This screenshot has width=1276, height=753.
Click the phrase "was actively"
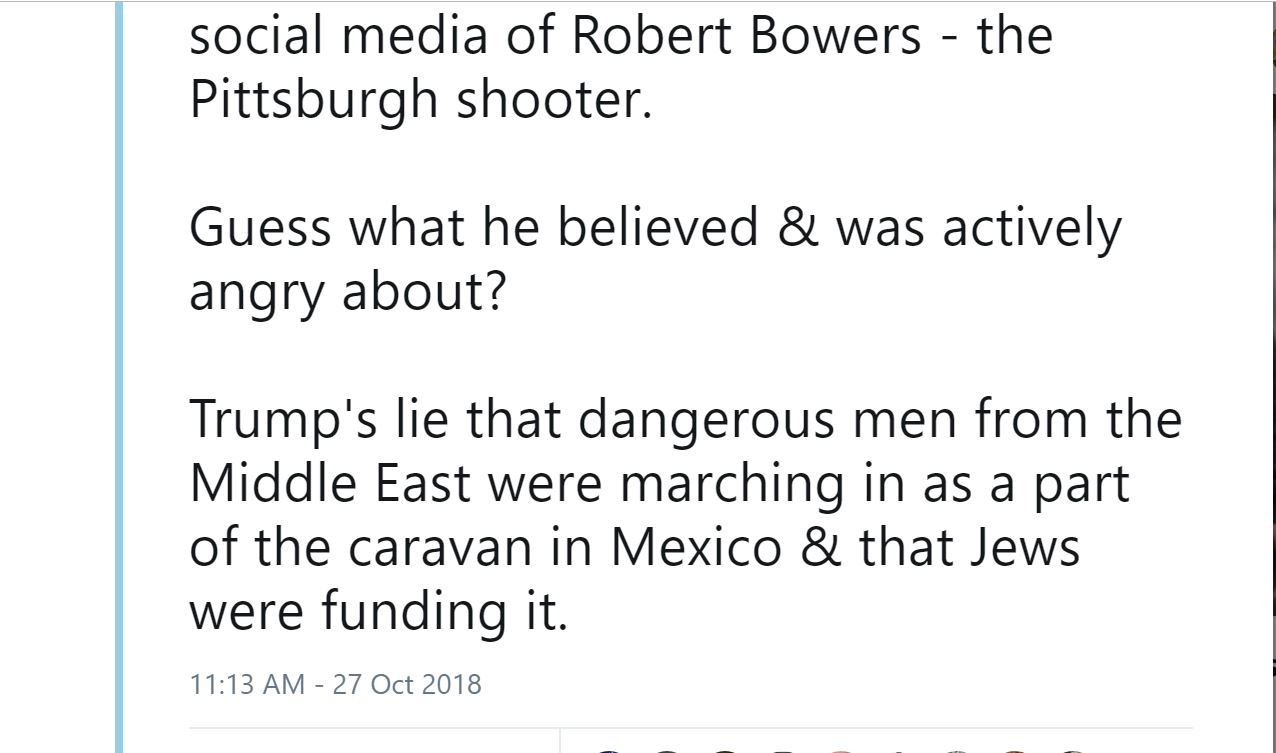coord(979,228)
